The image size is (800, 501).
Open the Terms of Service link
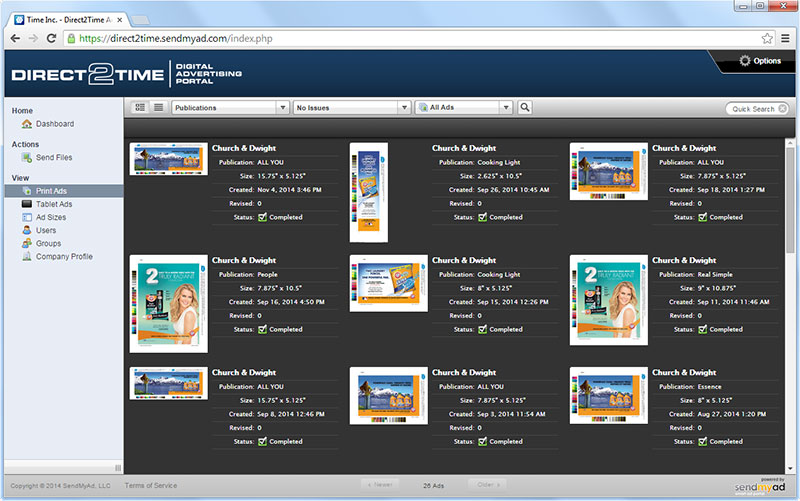click(x=150, y=485)
